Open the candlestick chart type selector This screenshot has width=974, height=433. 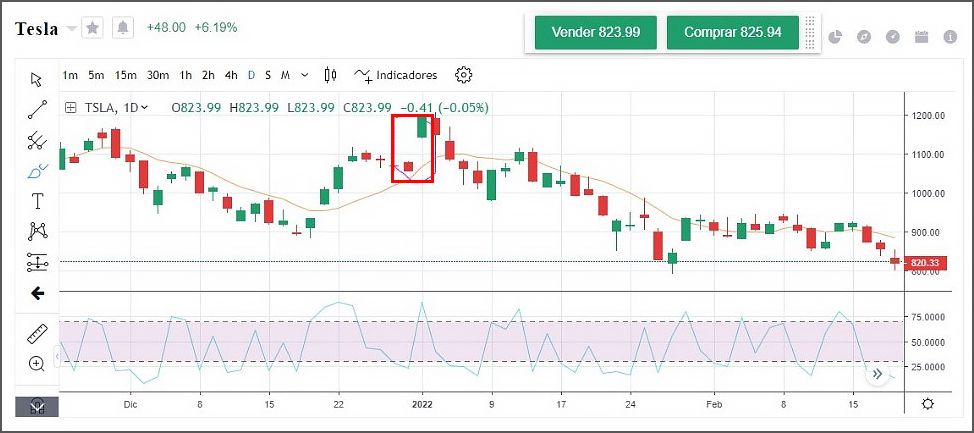331,75
